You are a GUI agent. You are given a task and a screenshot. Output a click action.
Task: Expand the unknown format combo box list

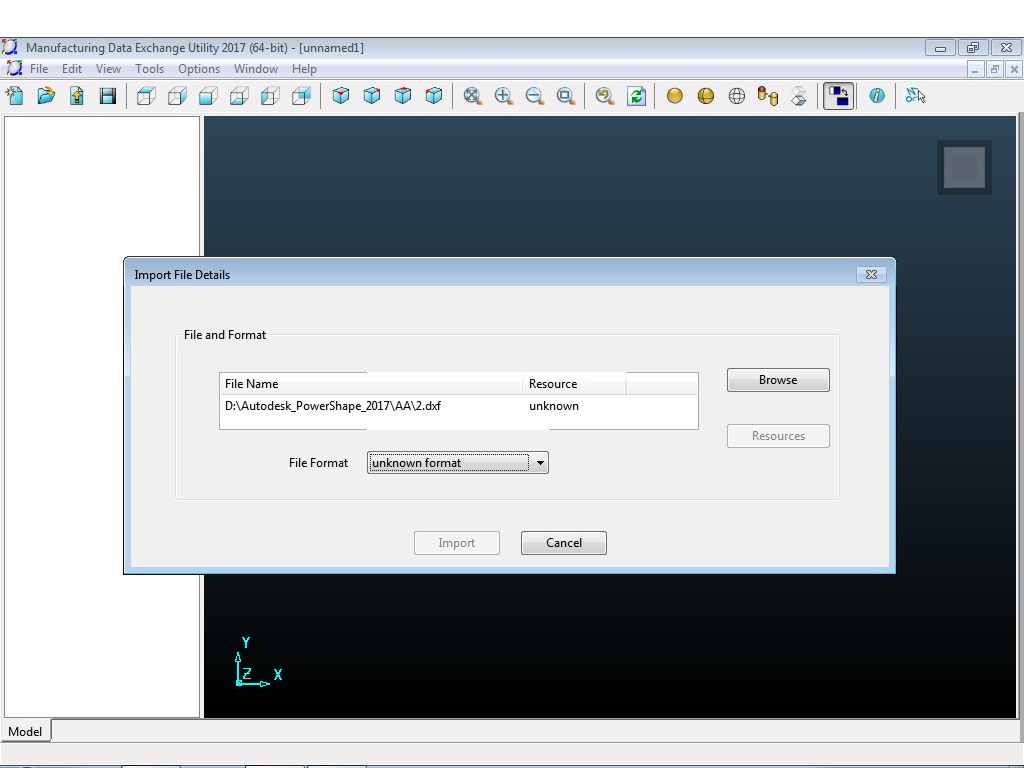click(x=539, y=462)
